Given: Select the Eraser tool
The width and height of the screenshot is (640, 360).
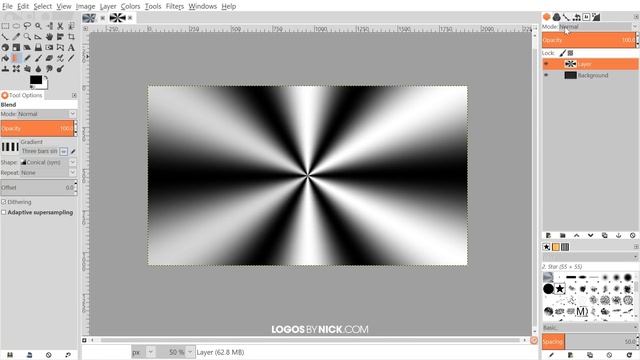Looking at the screenshot, I should (49, 58).
